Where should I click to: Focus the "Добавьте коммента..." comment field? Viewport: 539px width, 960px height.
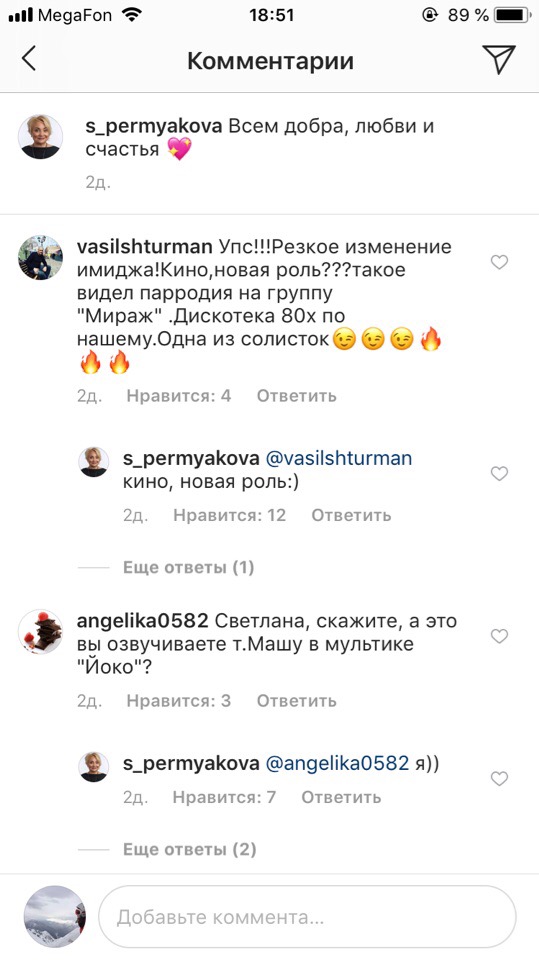(x=307, y=917)
